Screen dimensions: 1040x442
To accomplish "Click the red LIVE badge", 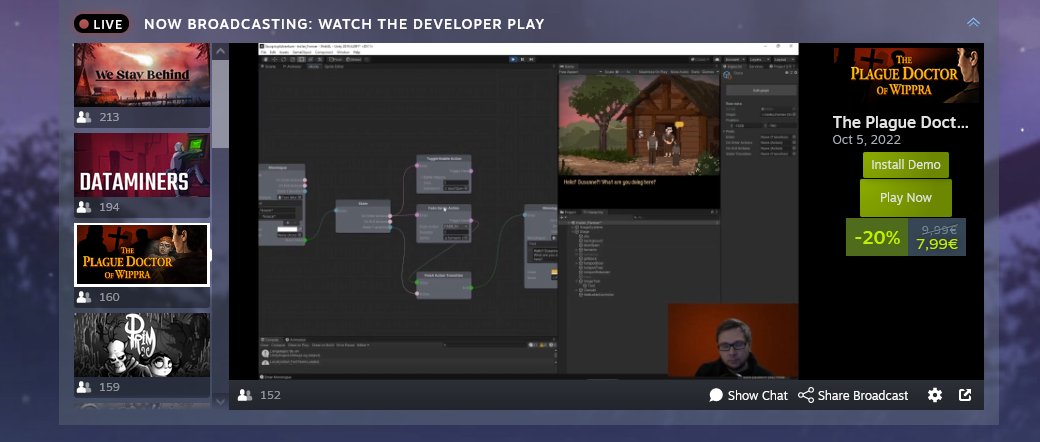I will click(101, 25).
